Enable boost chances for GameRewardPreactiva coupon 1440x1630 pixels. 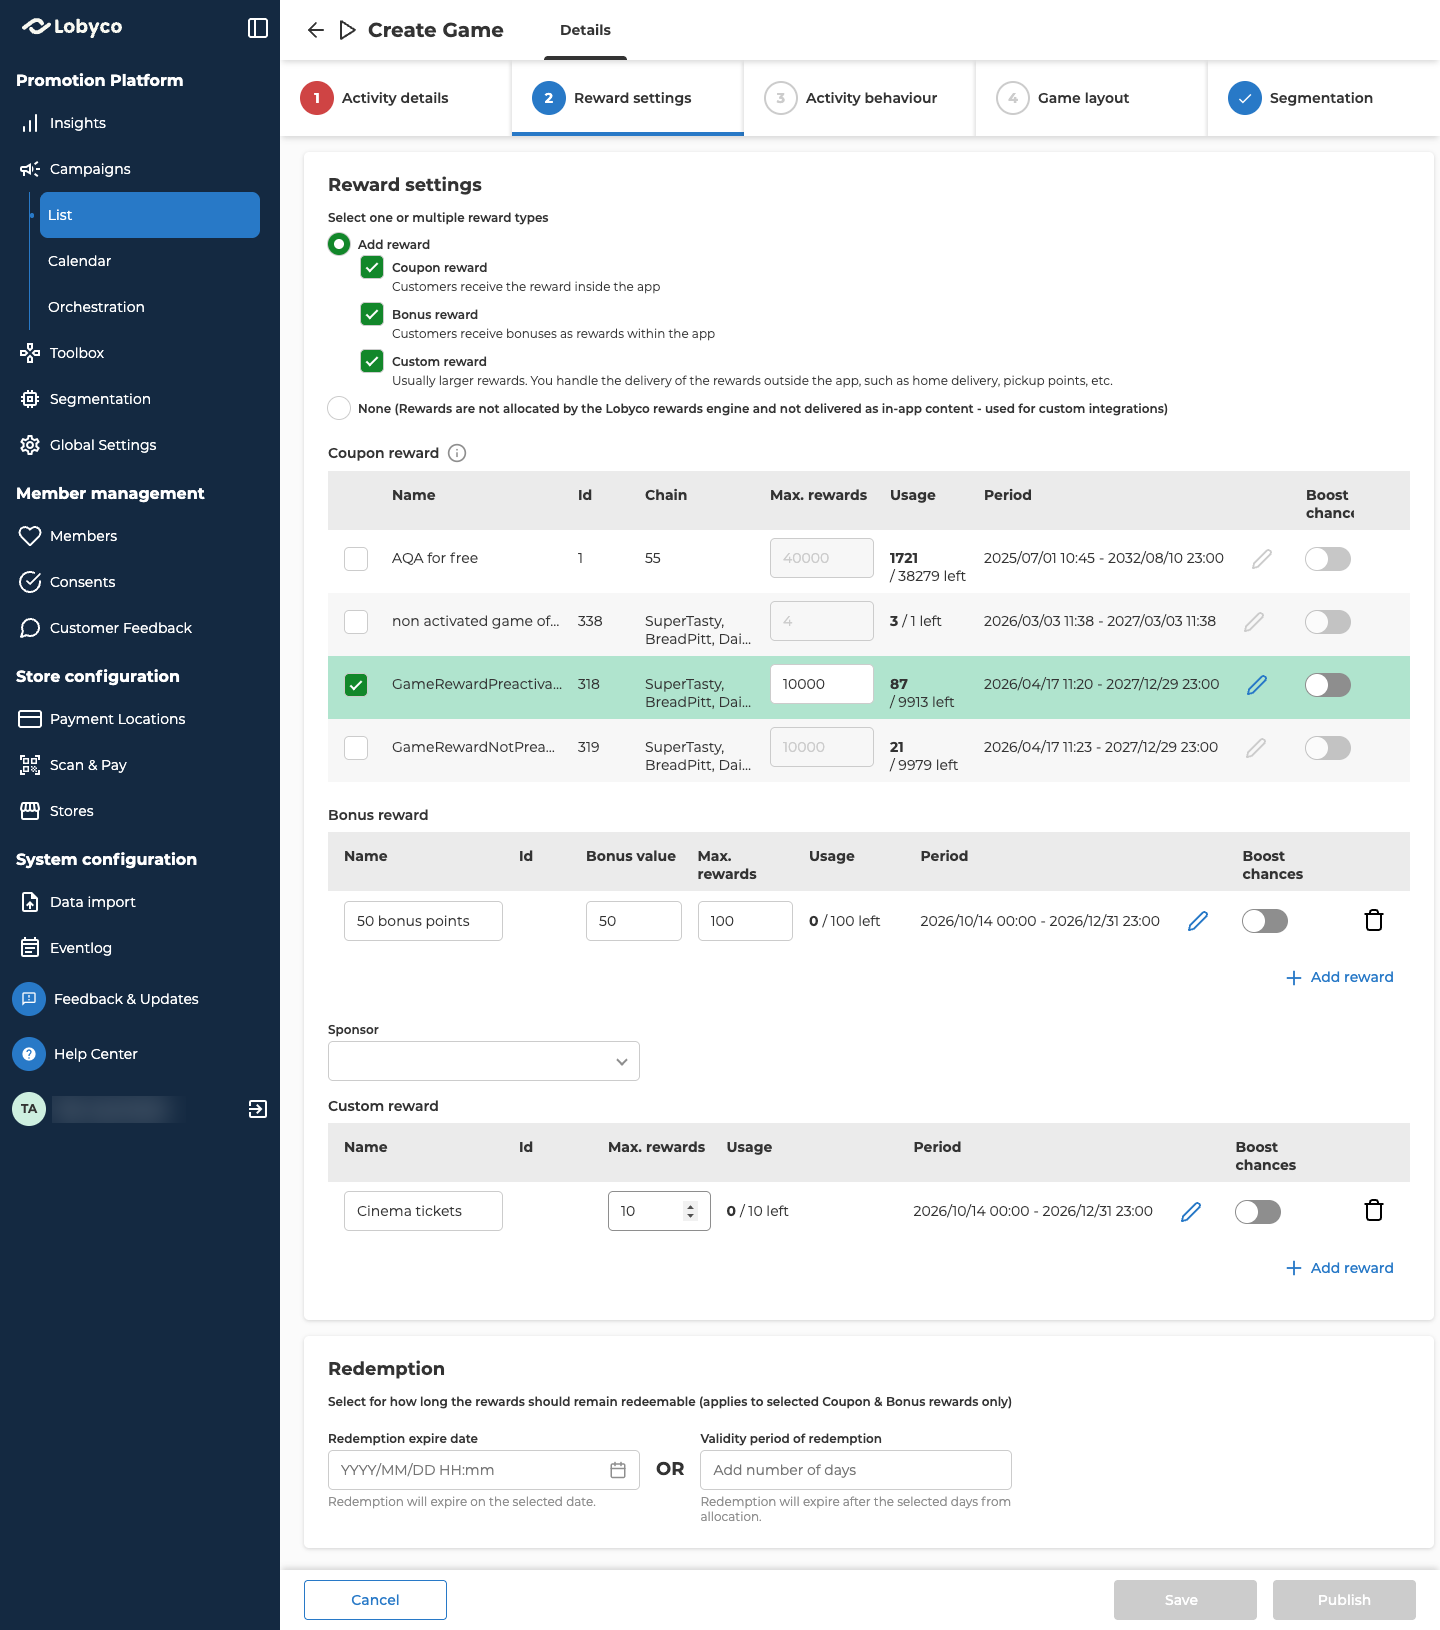[x=1328, y=685]
